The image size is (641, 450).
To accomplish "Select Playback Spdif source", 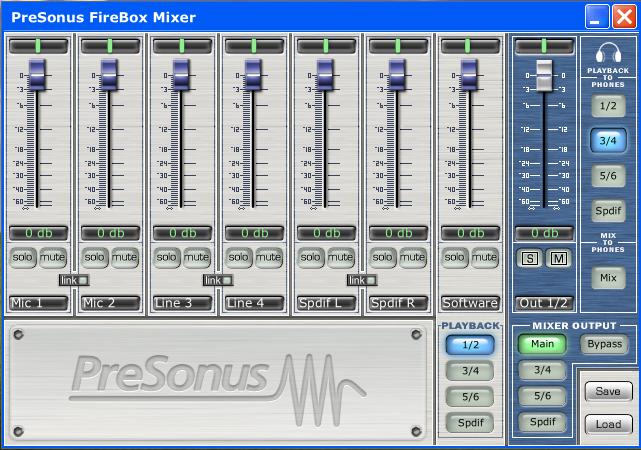I will 470,423.
